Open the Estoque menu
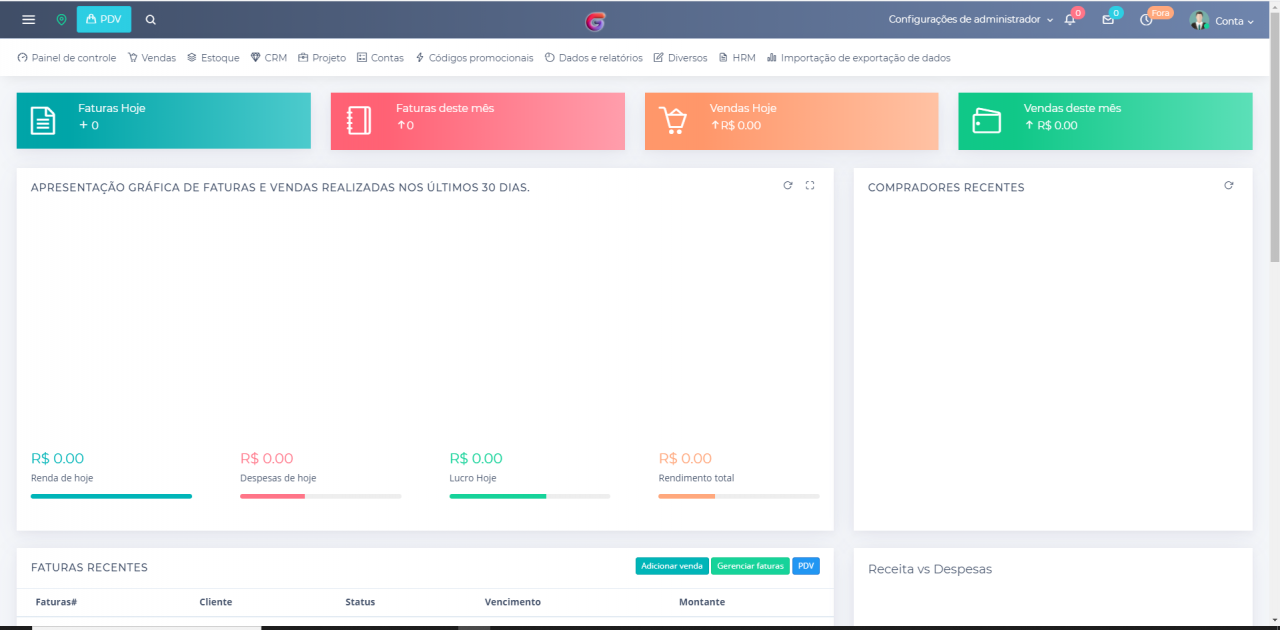The height and width of the screenshot is (630, 1280). point(213,58)
